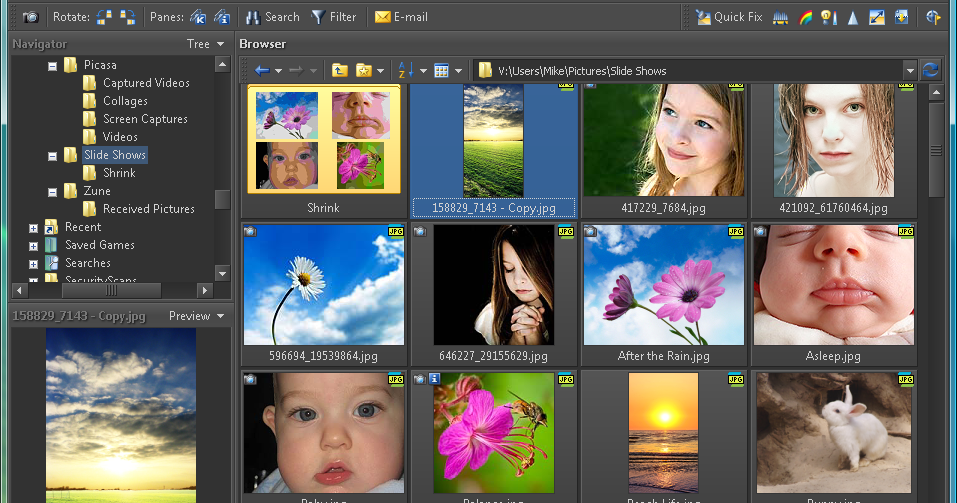Viewport: 957px width, 503px height.
Task: Open the favorite folders icon
Action: 364,71
